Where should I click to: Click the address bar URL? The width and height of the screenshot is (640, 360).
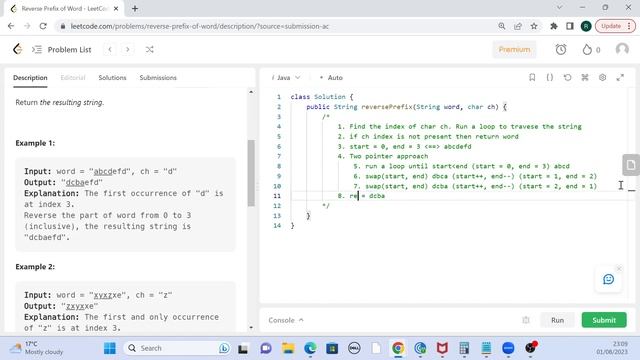coord(200,26)
